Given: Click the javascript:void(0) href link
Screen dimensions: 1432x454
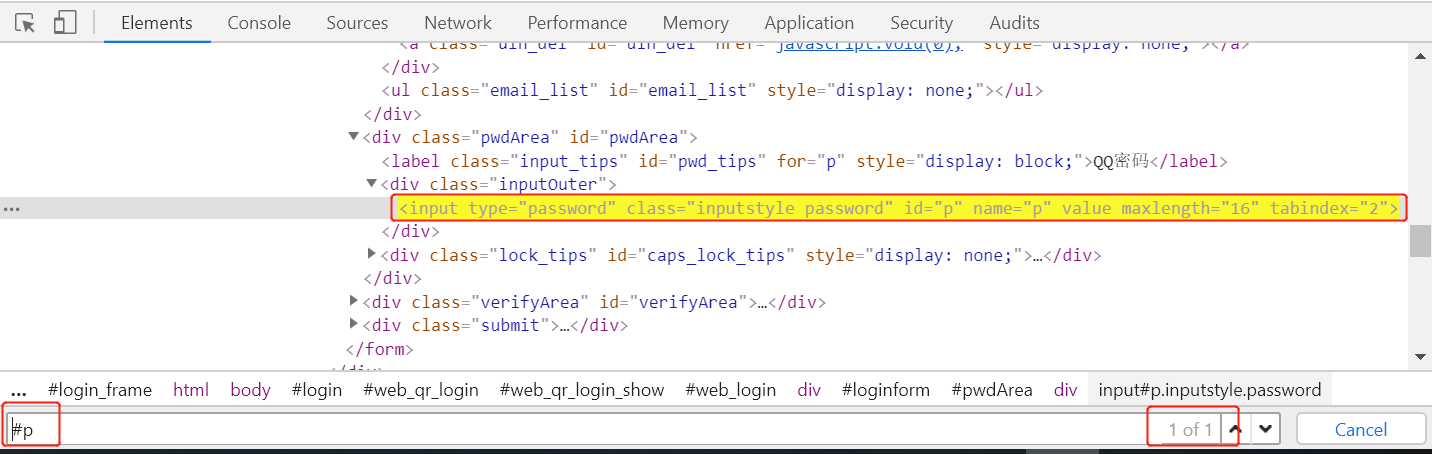Looking at the screenshot, I should point(869,45).
